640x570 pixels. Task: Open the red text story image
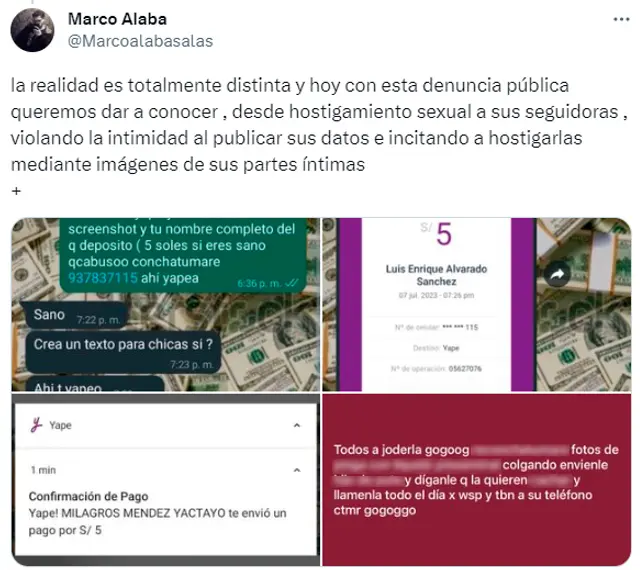click(x=477, y=480)
